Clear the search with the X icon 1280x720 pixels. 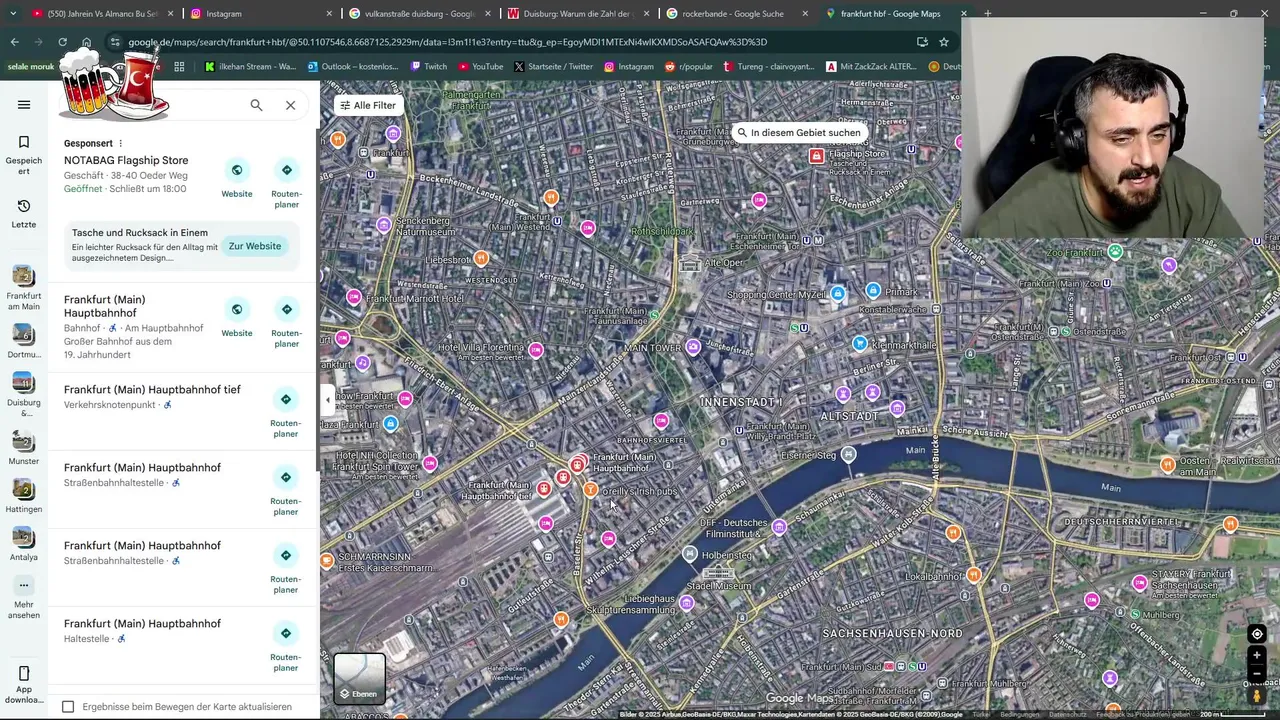[290, 105]
